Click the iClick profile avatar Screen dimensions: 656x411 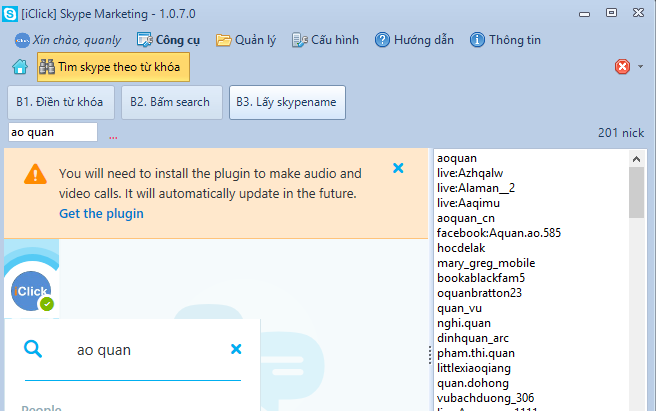pos(31,291)
